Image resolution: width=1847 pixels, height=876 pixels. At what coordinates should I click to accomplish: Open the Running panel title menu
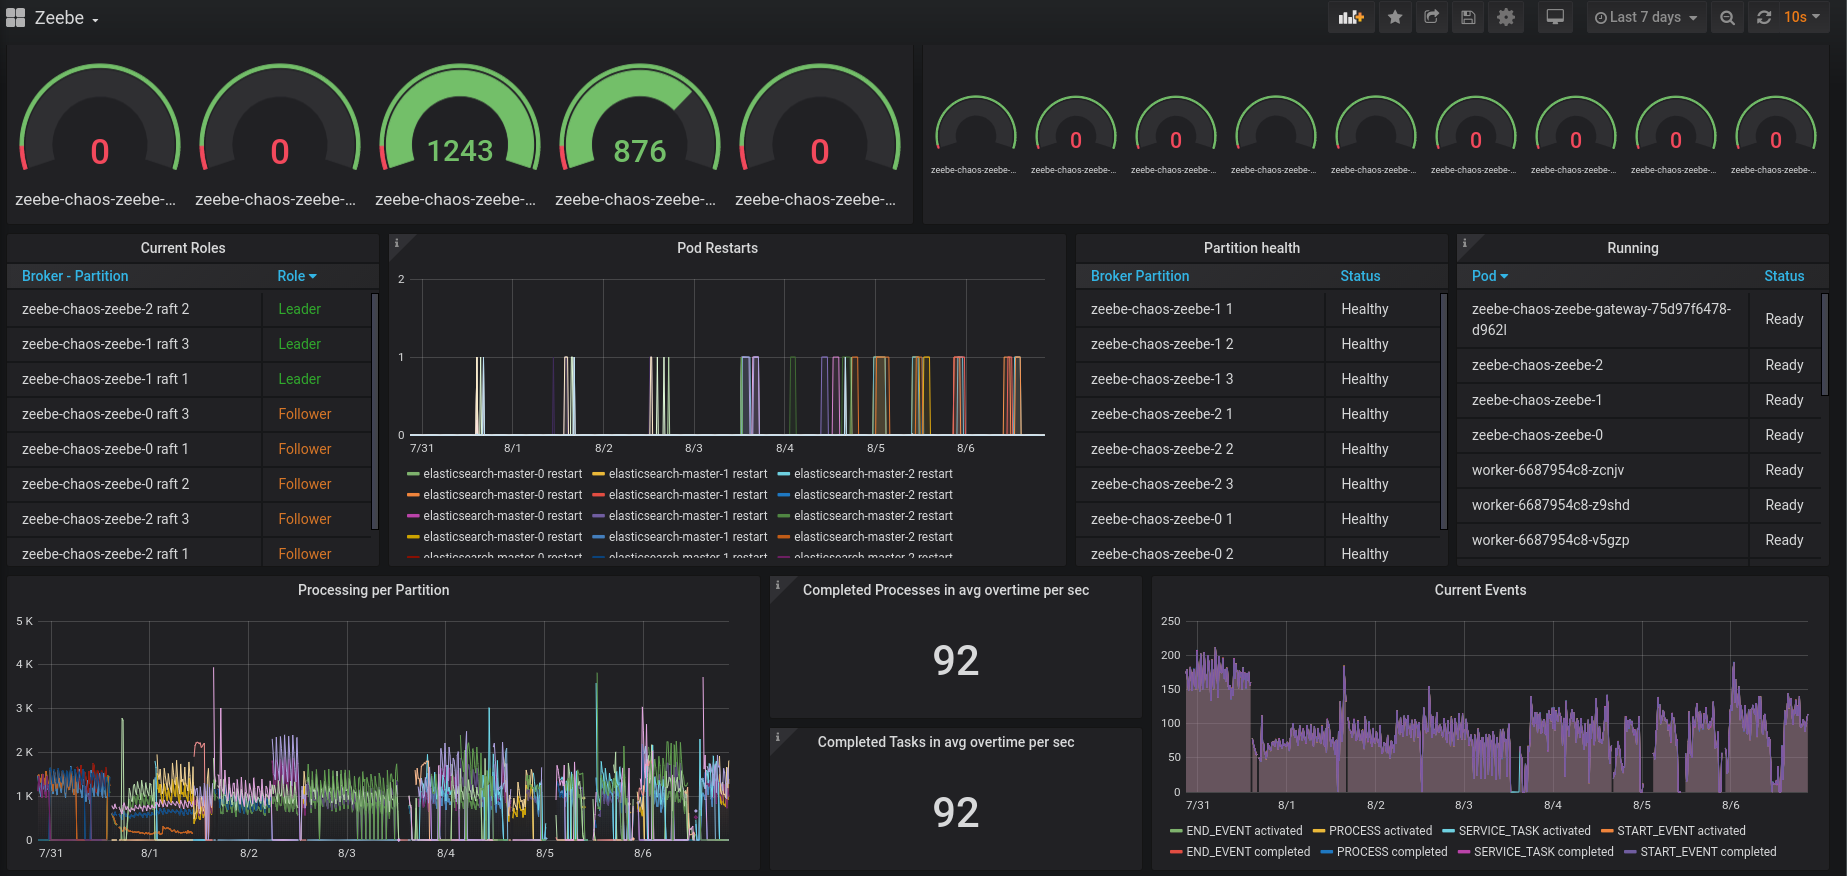[x=1633, y=248]
